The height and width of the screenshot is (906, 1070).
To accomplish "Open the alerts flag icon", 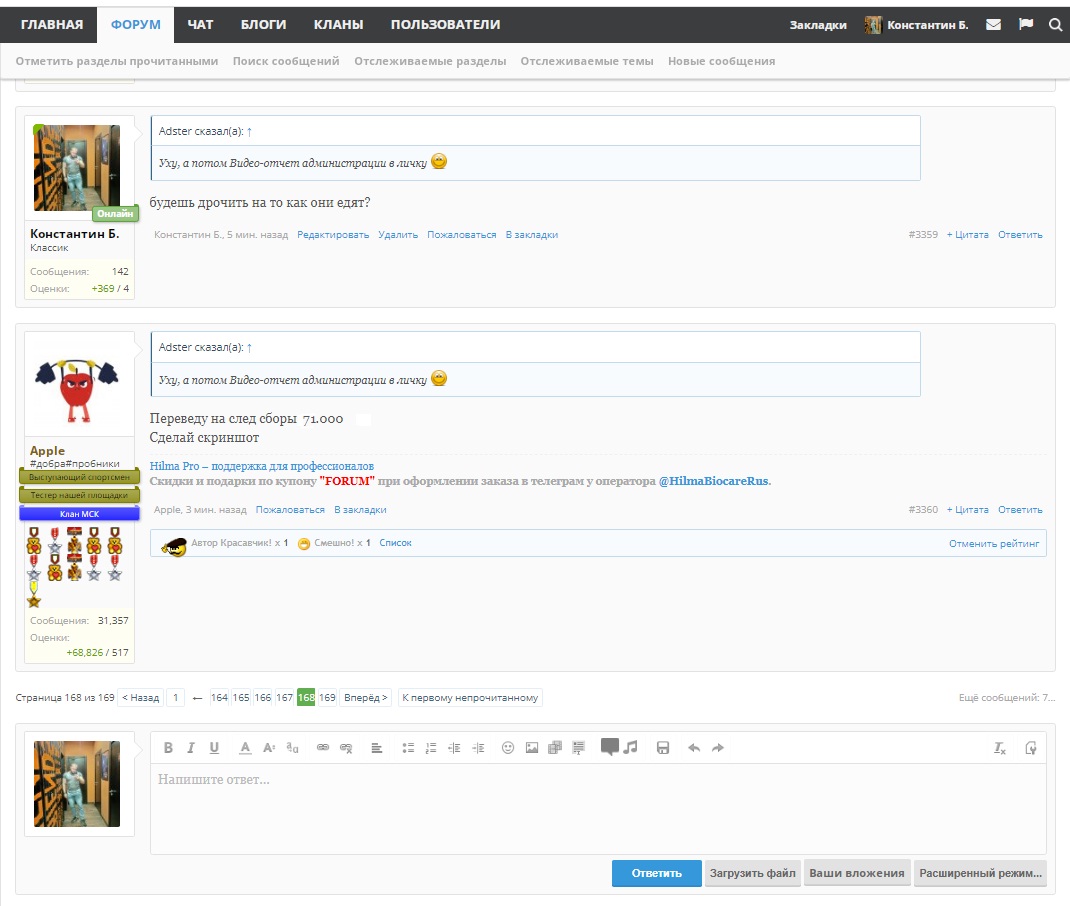I will (x=1025, y=25).
